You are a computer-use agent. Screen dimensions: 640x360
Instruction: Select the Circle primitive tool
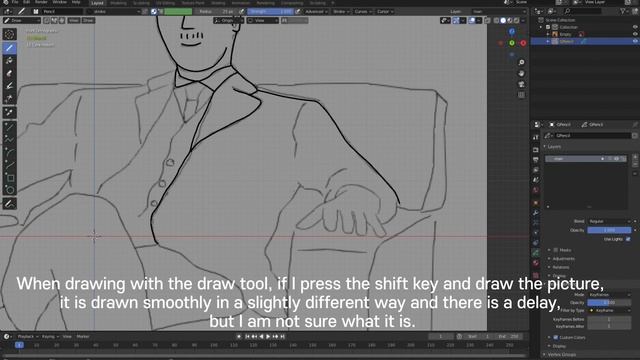[9, 190]
